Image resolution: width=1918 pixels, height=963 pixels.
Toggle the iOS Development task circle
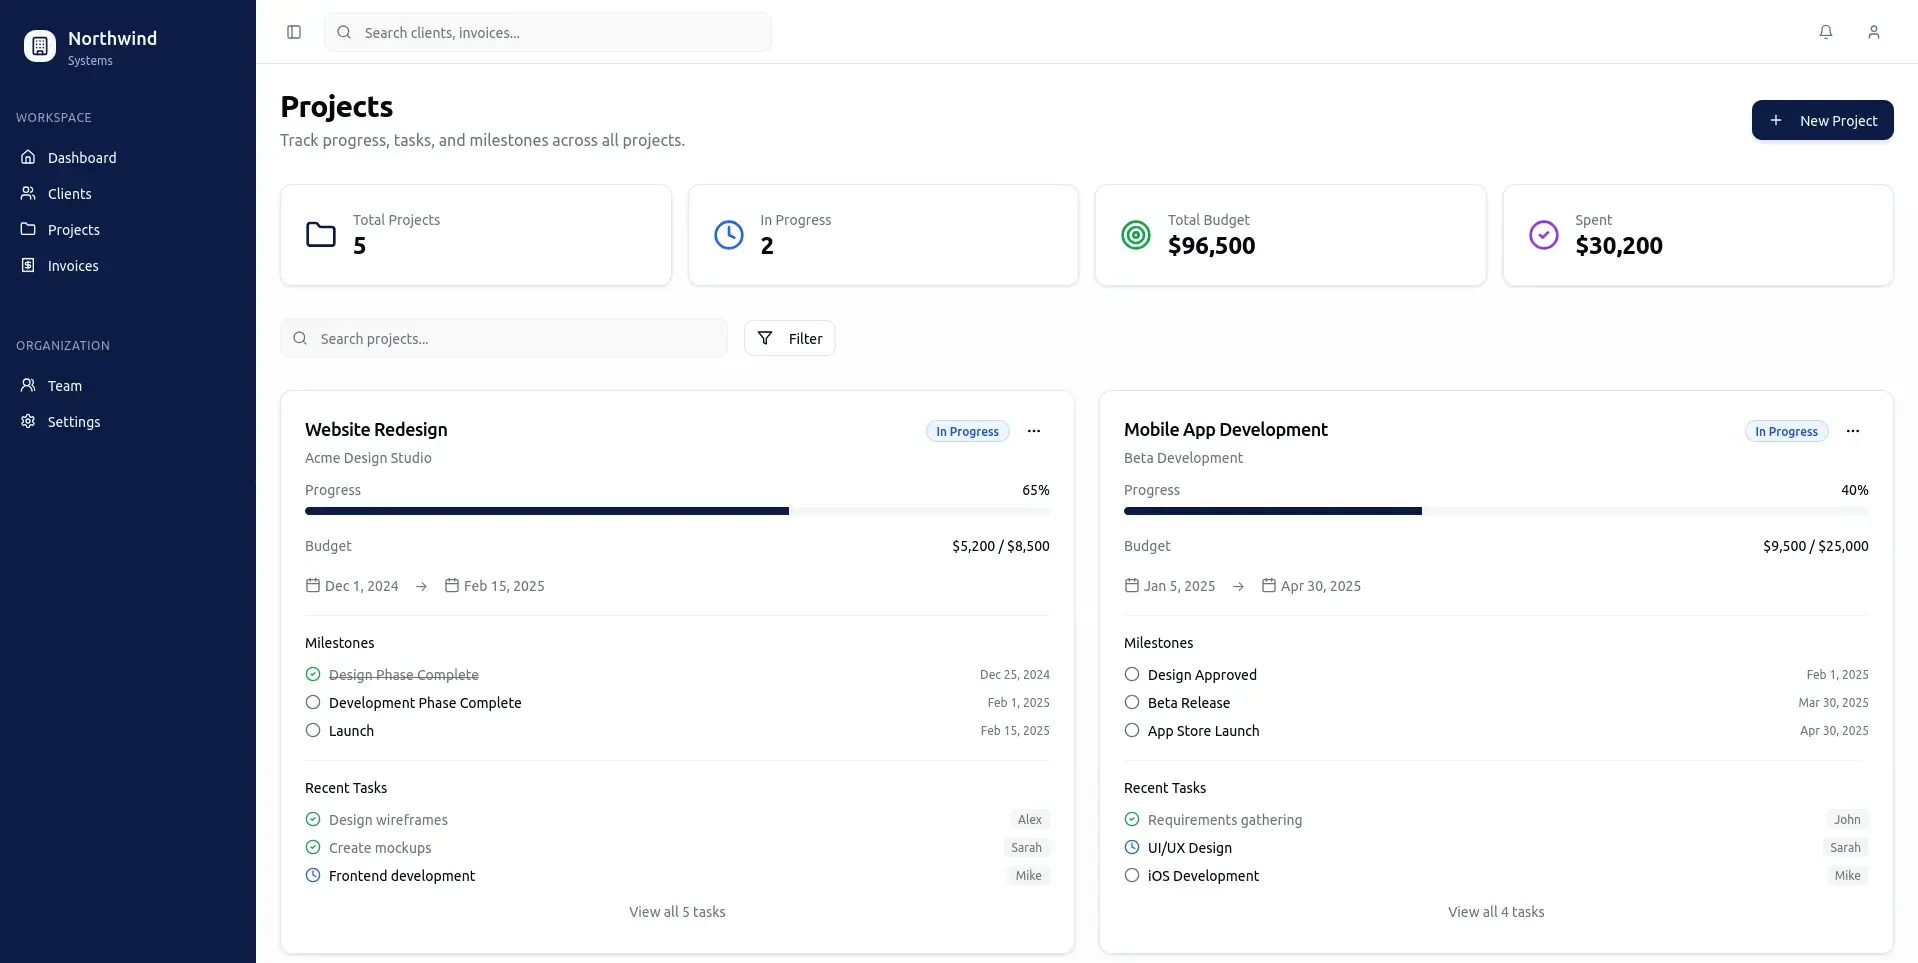[x=1131, y=875]
